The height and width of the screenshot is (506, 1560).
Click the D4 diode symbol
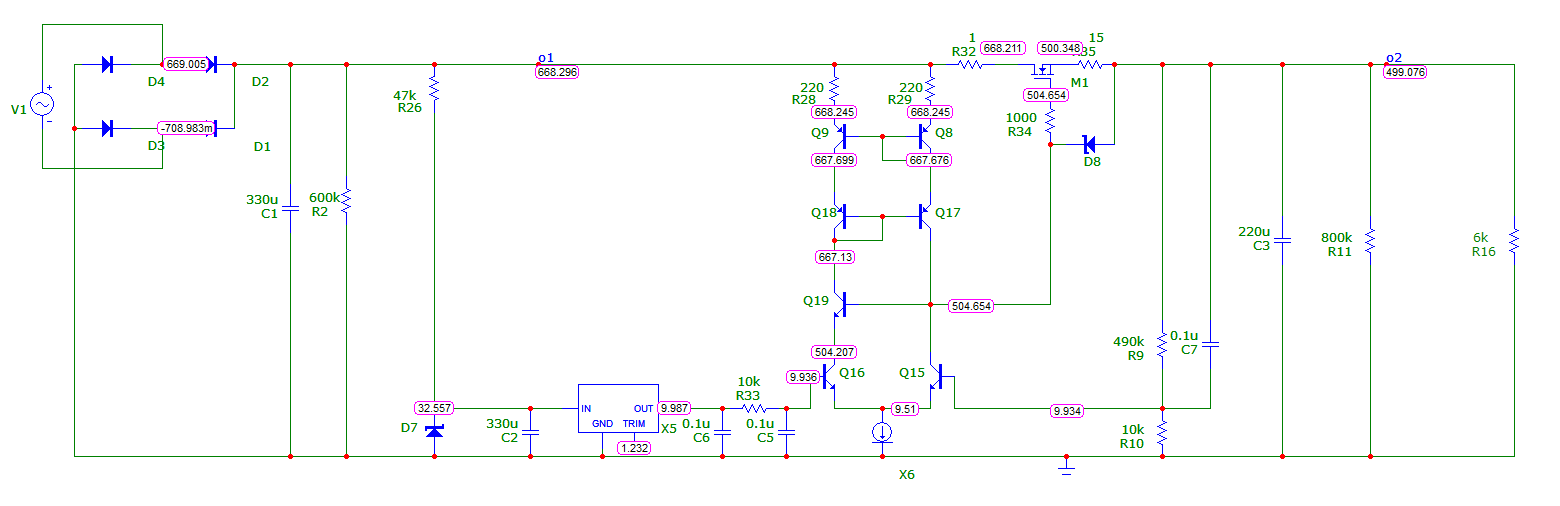coord(107,65)
